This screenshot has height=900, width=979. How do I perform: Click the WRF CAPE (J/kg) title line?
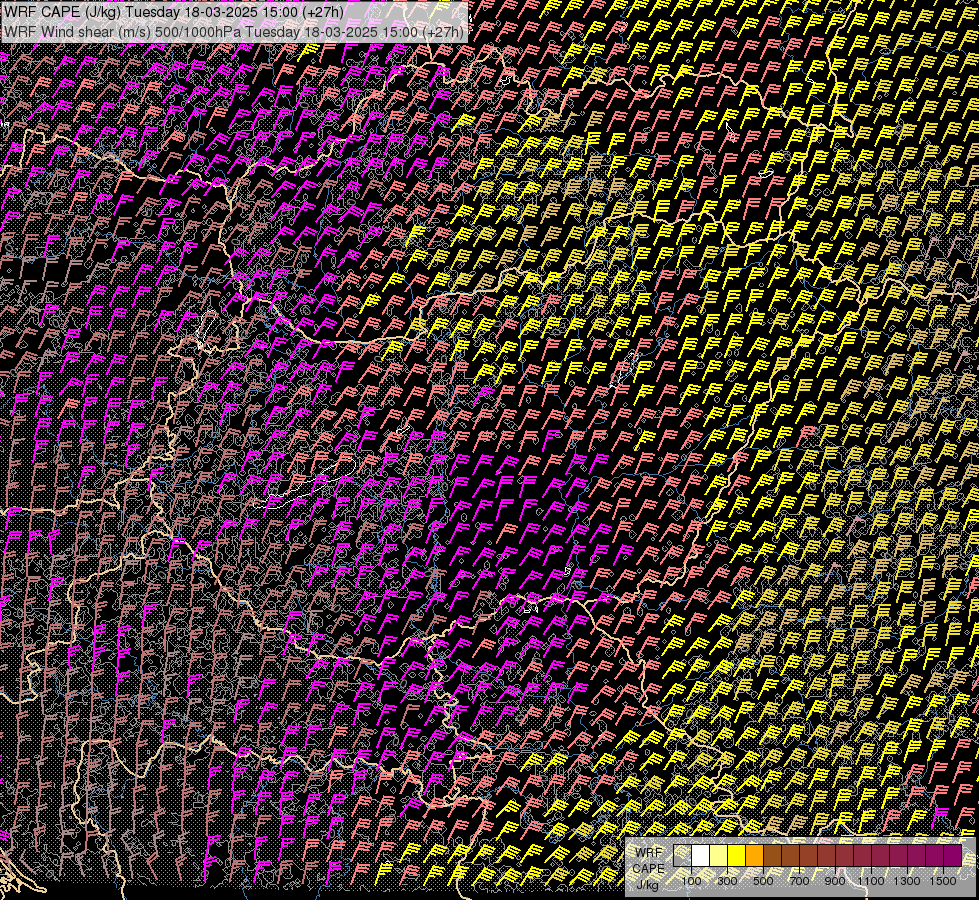coord(173,12)
